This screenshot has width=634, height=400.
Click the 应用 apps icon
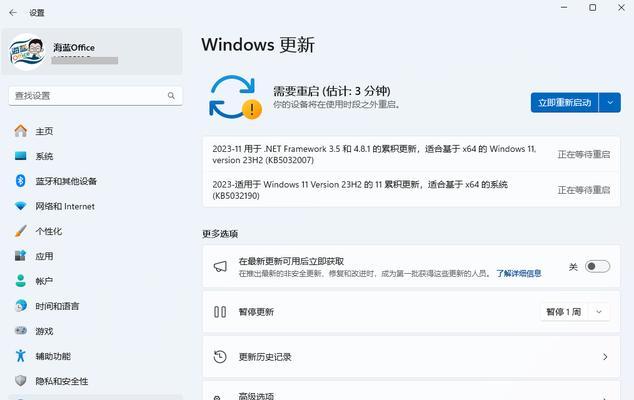(x=21, y=256)
